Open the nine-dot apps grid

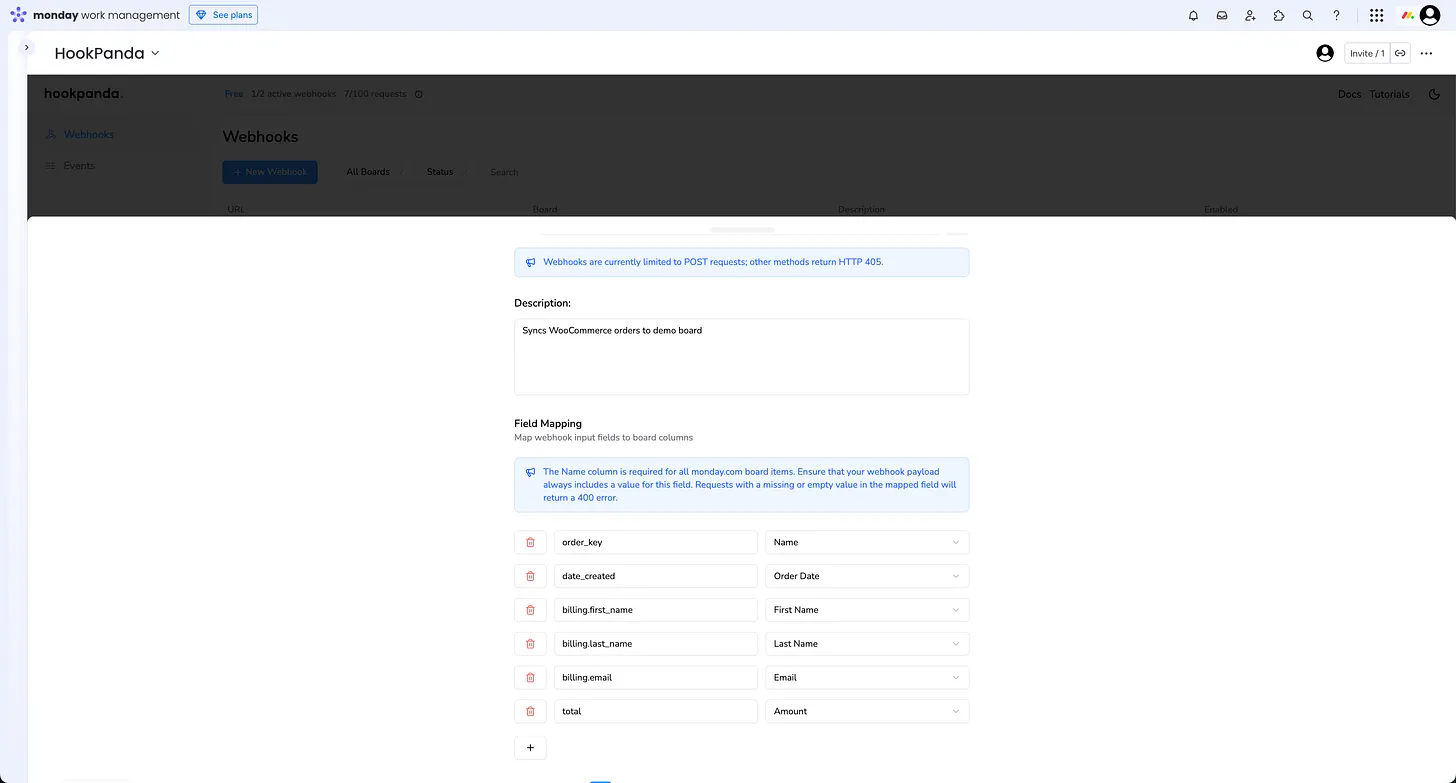[1376, 15]
